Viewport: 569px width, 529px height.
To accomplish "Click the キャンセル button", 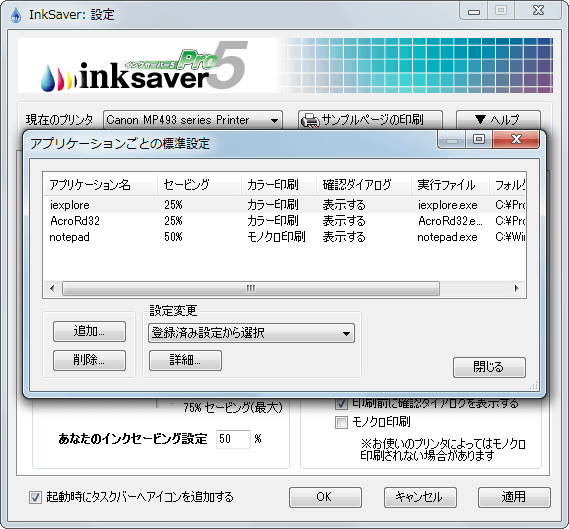I will 420,497.
